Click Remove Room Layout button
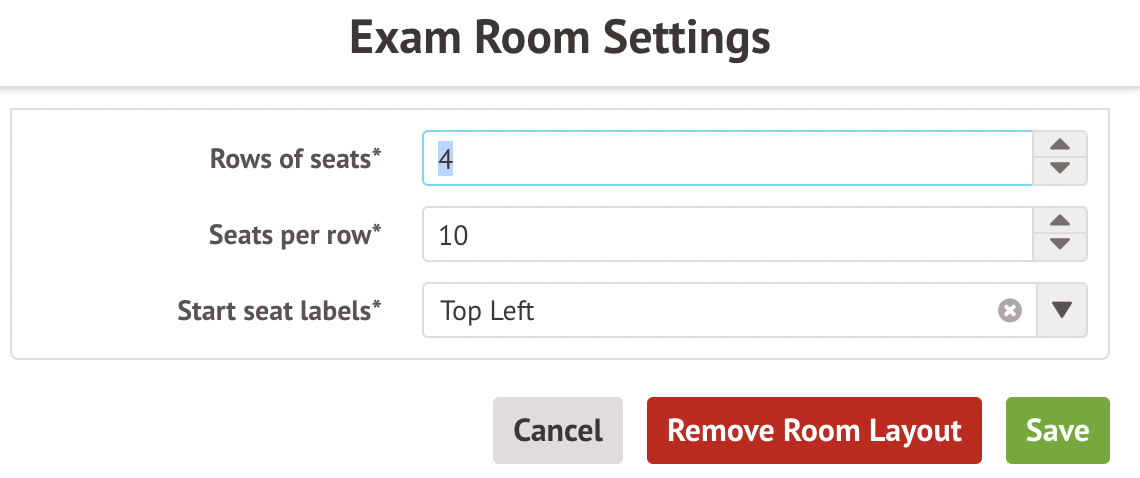Viewport: 1140px width, 478px height. pos(814,431)
